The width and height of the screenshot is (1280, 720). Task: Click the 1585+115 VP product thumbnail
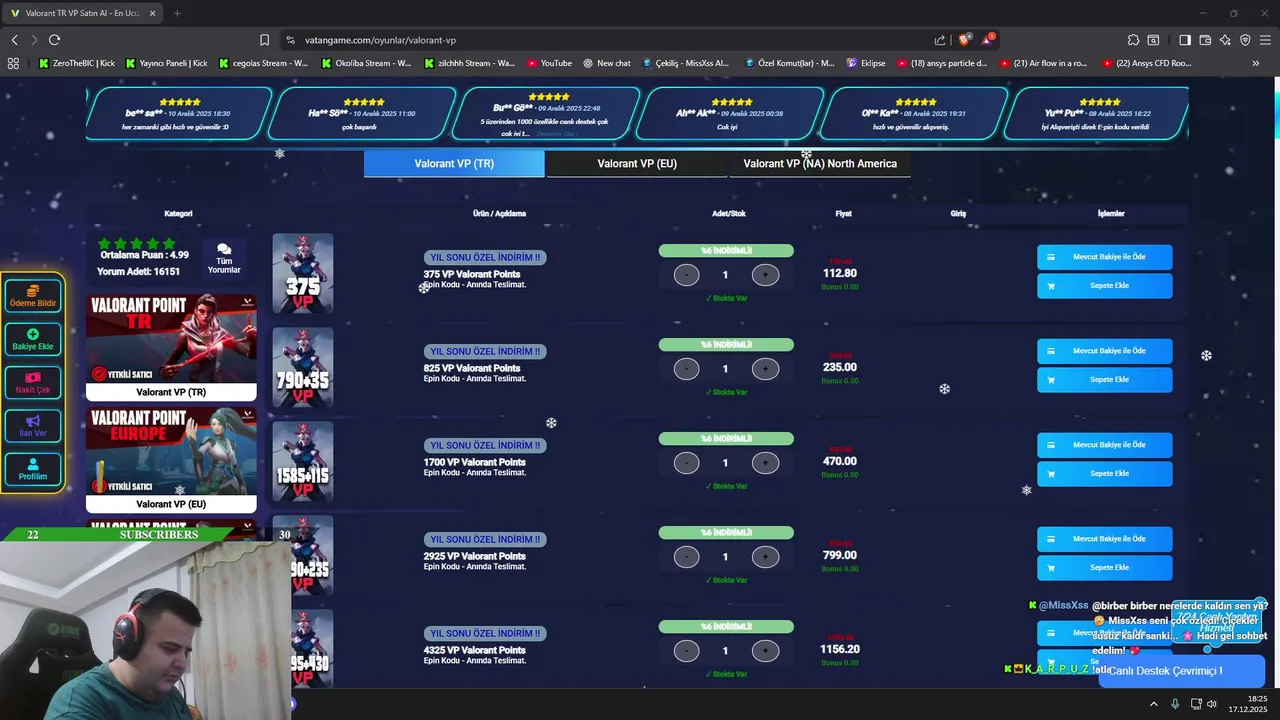(x=303, y=461)
